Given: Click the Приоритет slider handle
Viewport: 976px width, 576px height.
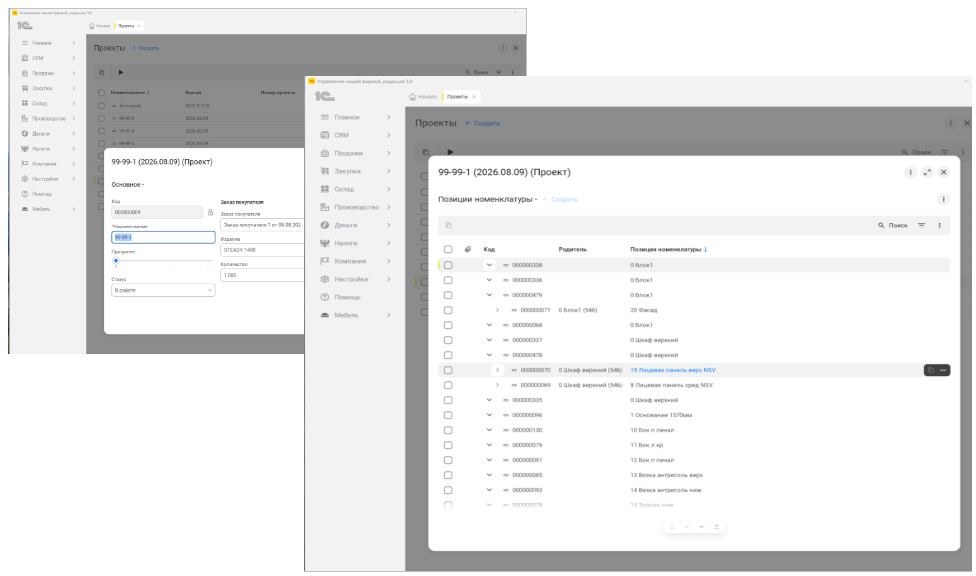Looking at the screenshot, I should pos(116,261).
